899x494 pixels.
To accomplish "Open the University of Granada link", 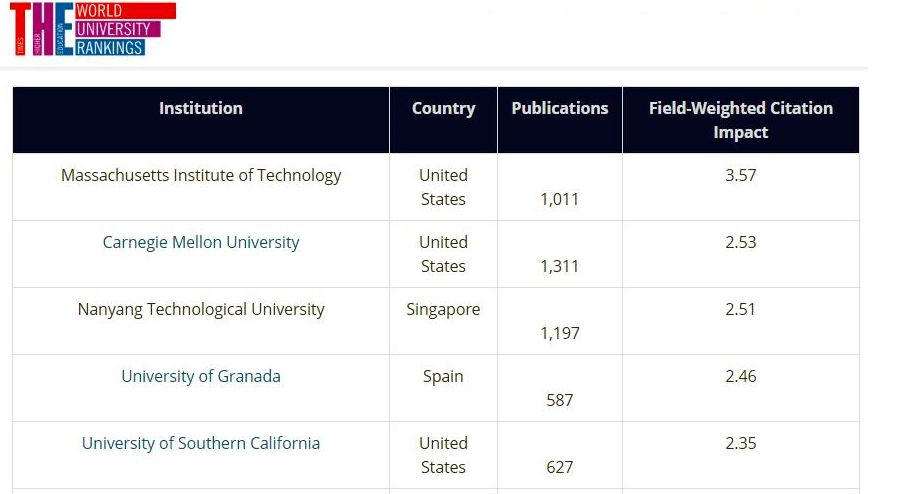I will tap(201, 377).
